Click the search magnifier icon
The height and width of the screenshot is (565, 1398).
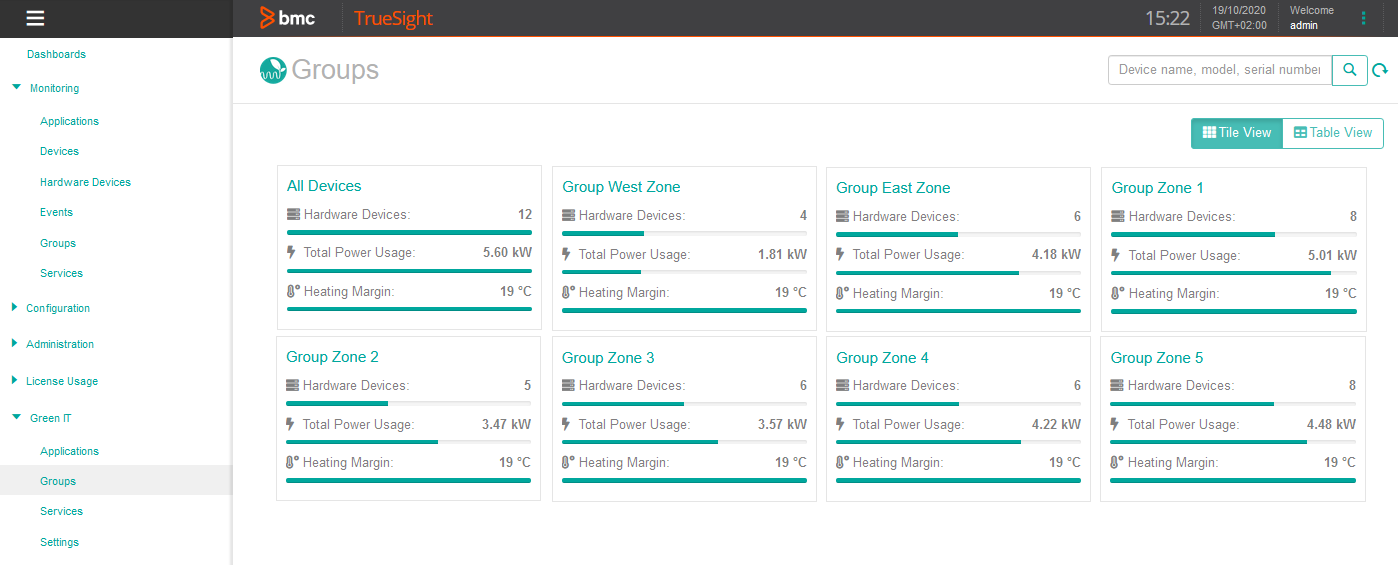[x=1350, y=70]
